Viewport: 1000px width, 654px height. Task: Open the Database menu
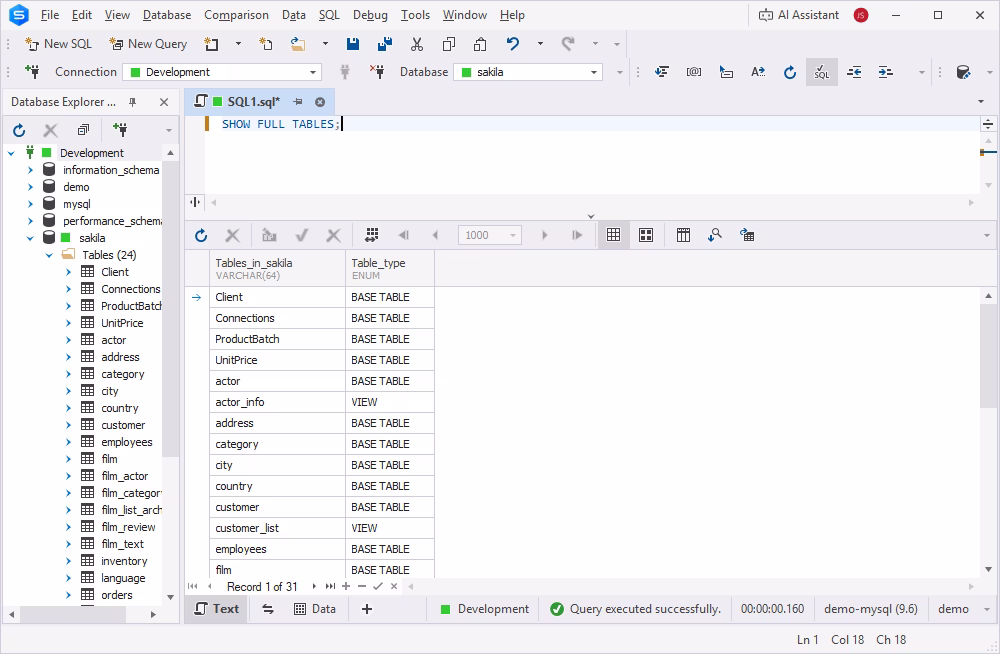(167, 15)
